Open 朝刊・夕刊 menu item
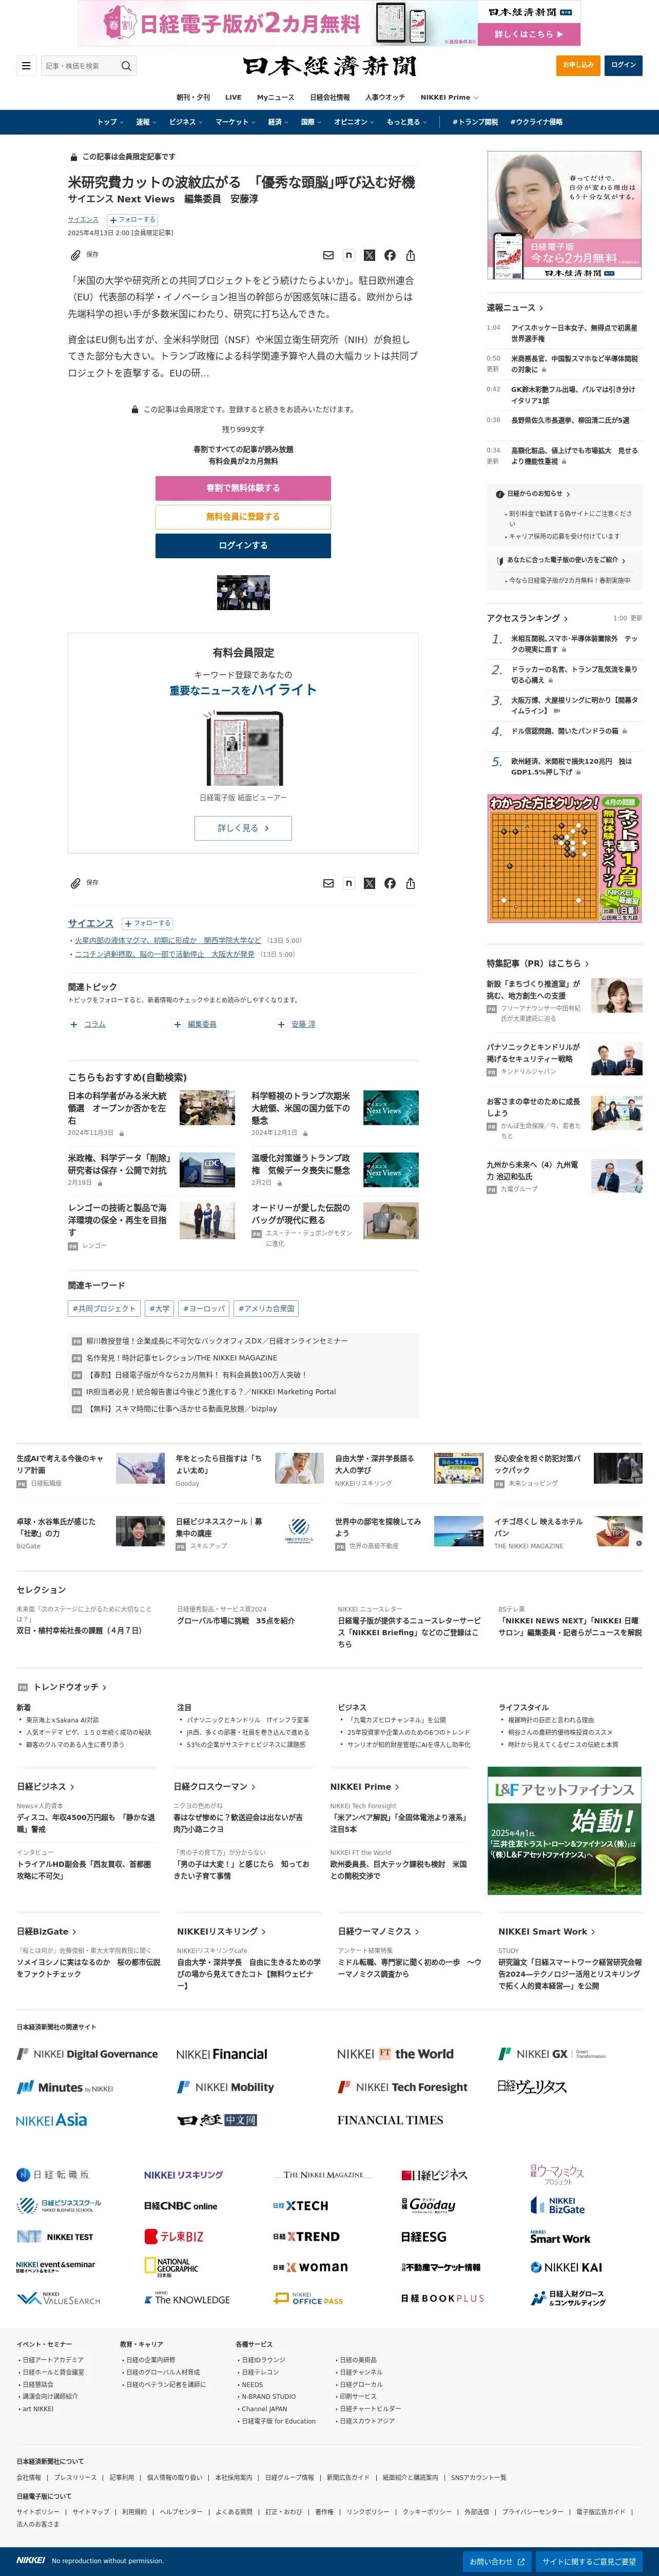Image resolution: width=659 pixels, height=2576 pixels. [193, 97]
